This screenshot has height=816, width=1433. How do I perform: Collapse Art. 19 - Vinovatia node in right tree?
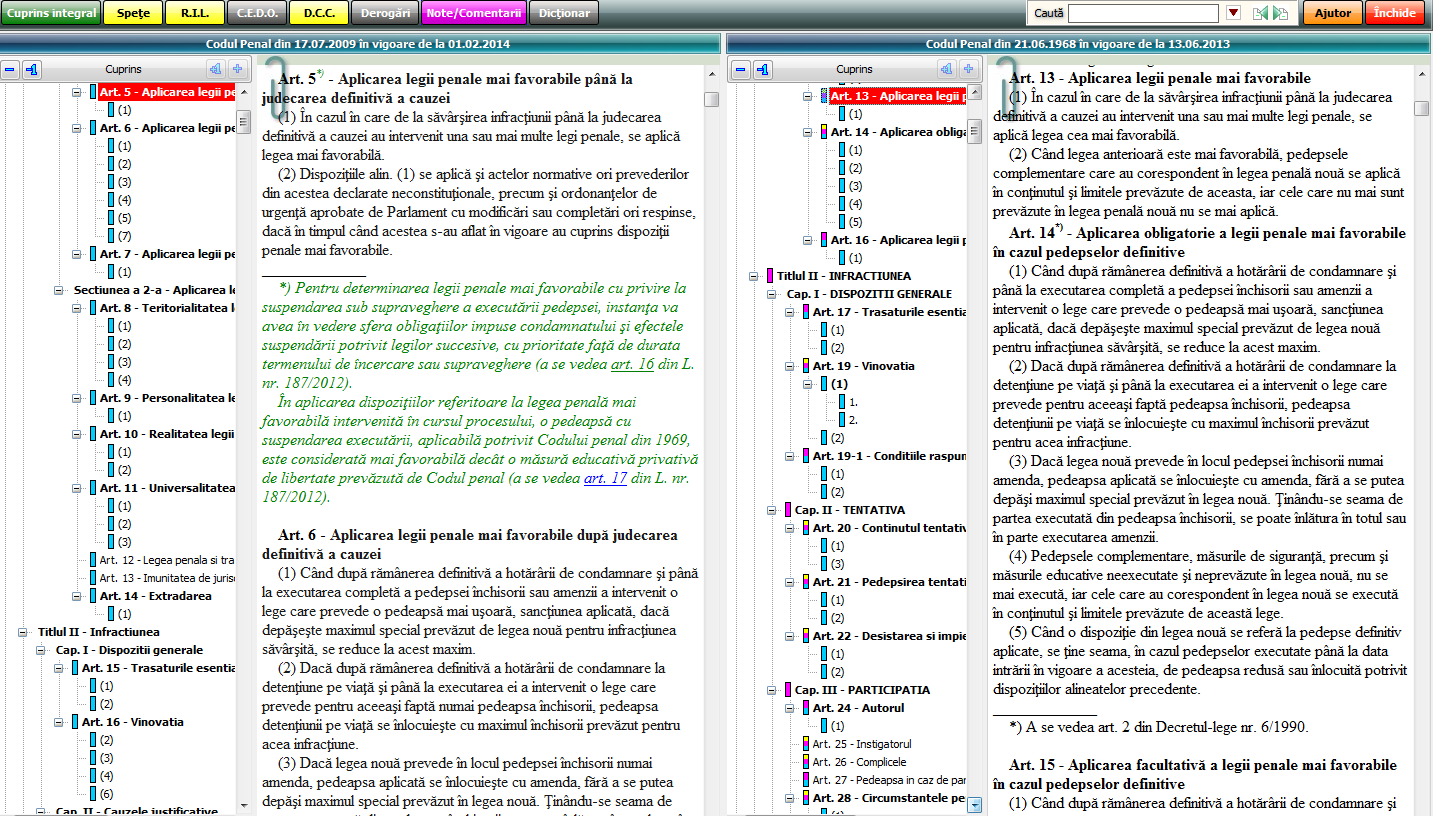point(790,366)
